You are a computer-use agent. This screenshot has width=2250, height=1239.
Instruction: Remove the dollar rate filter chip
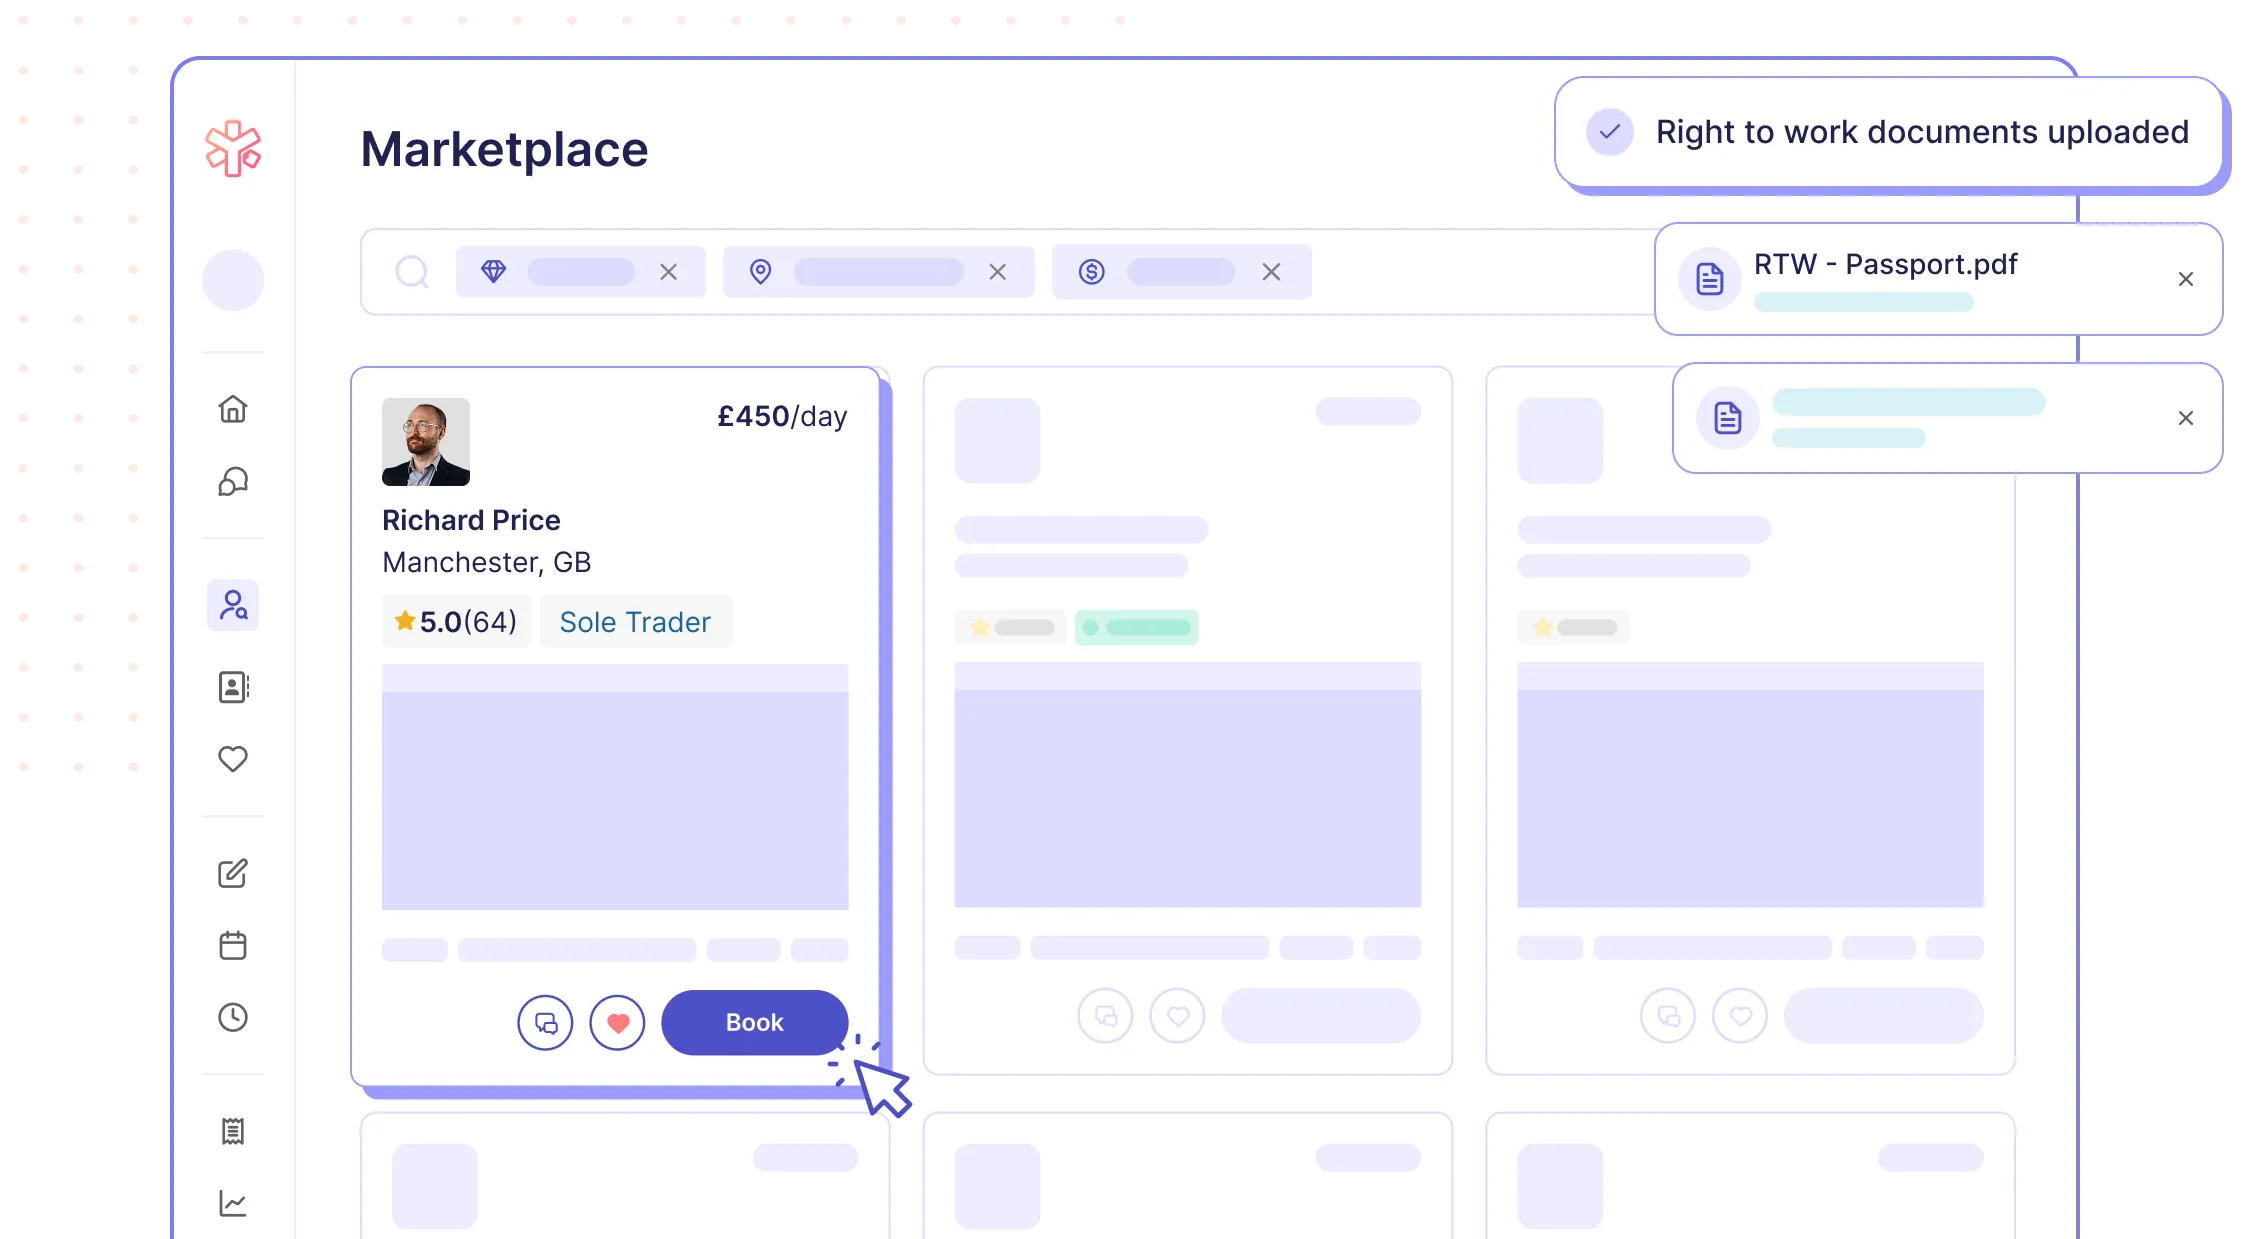1271,272
